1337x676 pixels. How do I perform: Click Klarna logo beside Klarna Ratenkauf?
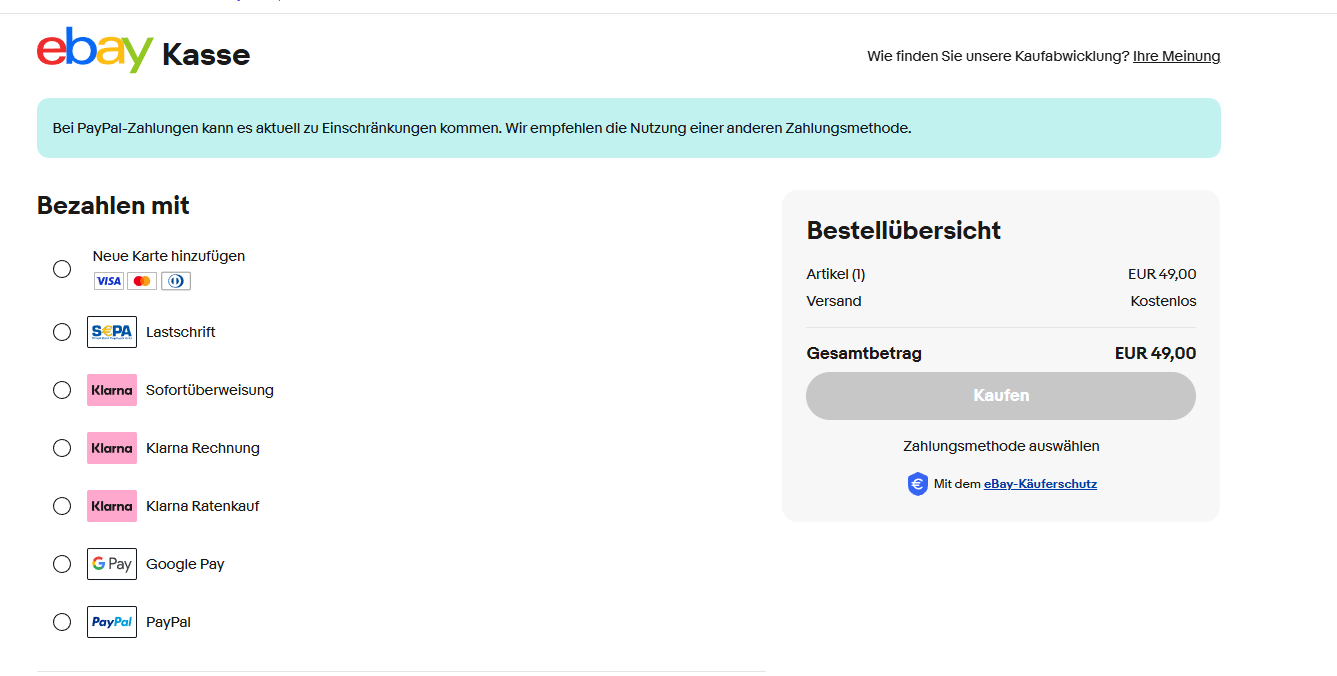(x=112, y=506)
